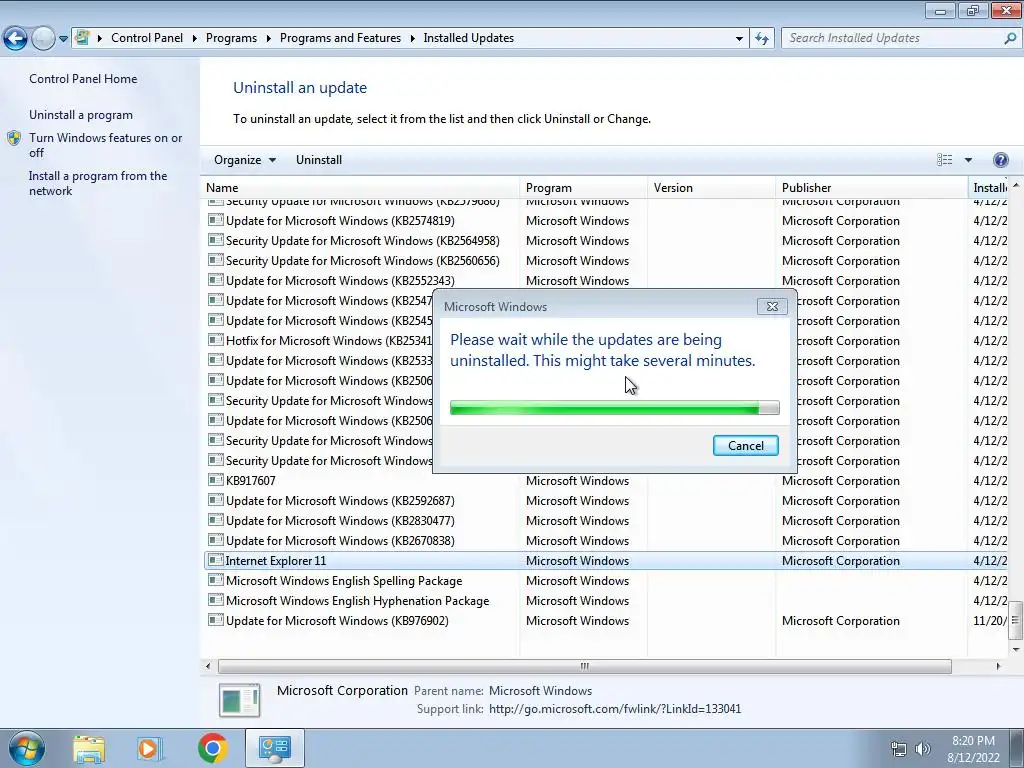Click the vertical scrollbar down arrow
1024x768 pixels.
pyautogui.click(x=1015, y=649)
